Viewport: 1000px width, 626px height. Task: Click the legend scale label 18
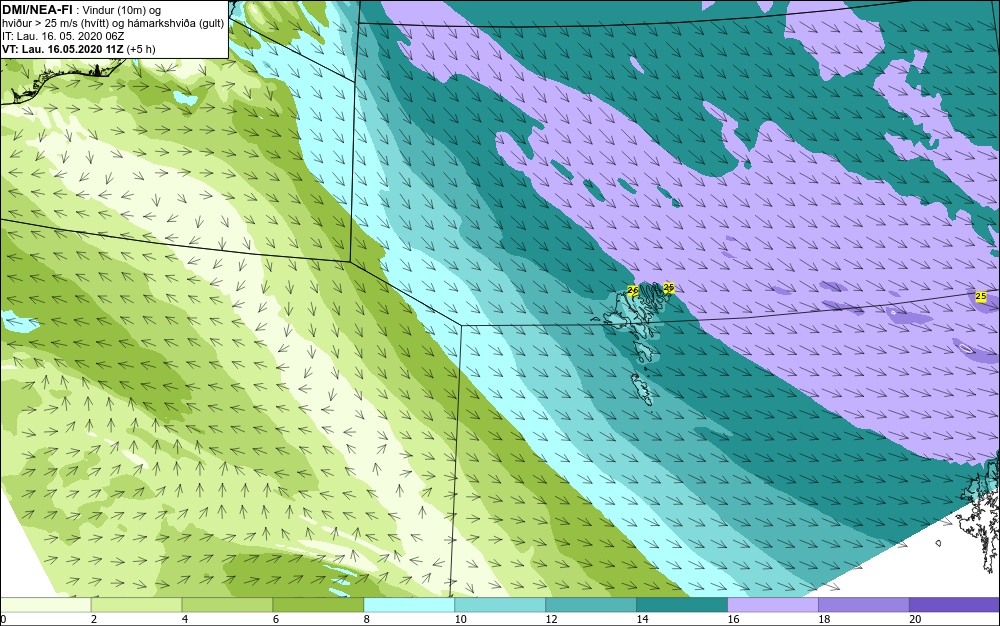coord(824,619)
